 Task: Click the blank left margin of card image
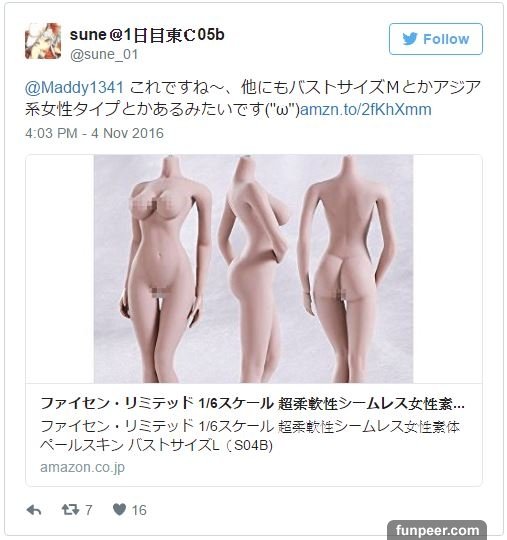pos(60,269)
